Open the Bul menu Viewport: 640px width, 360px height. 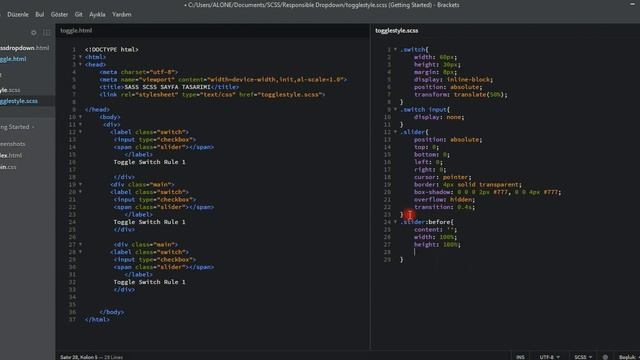coord(40,14)
